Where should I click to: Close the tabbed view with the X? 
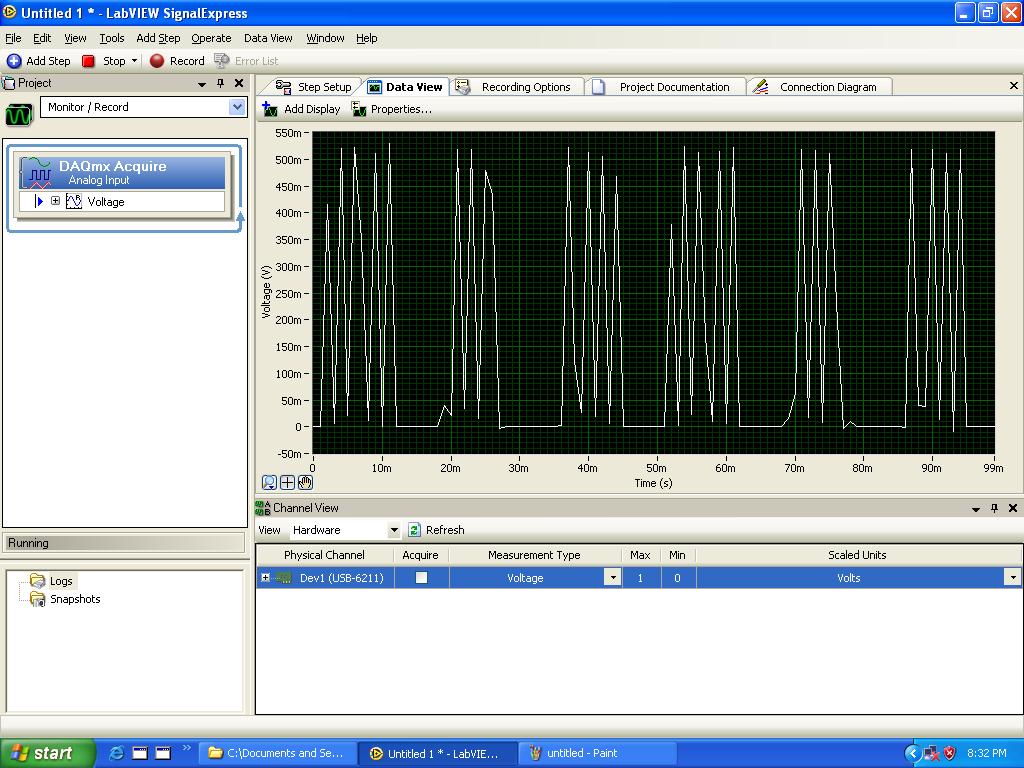coord(1014,86)
